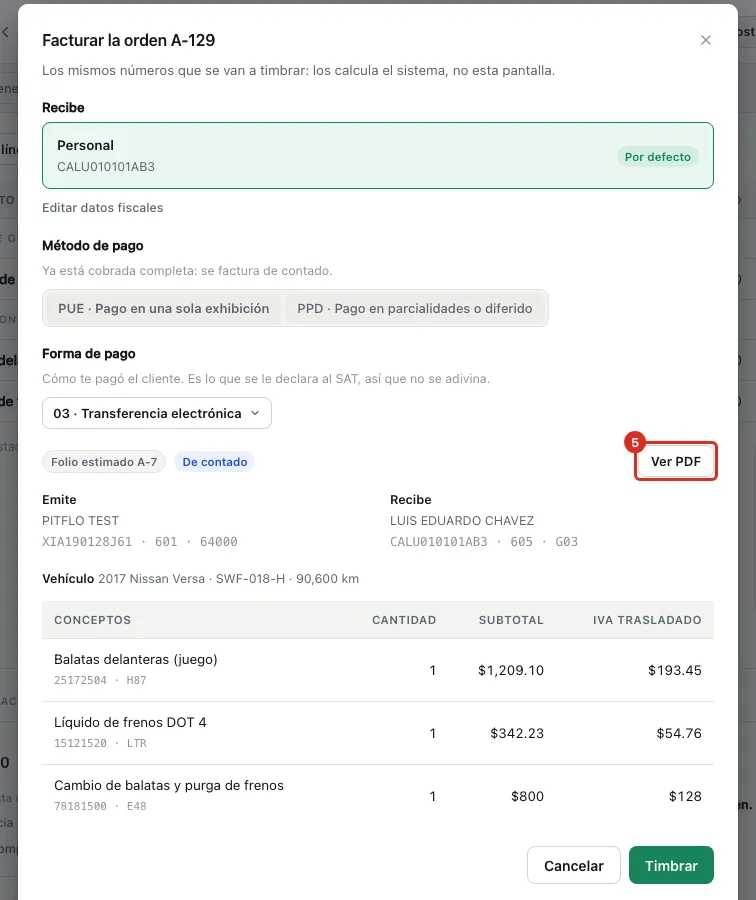Choose PUE · Pago en una sola exhibición

point(164,308)
